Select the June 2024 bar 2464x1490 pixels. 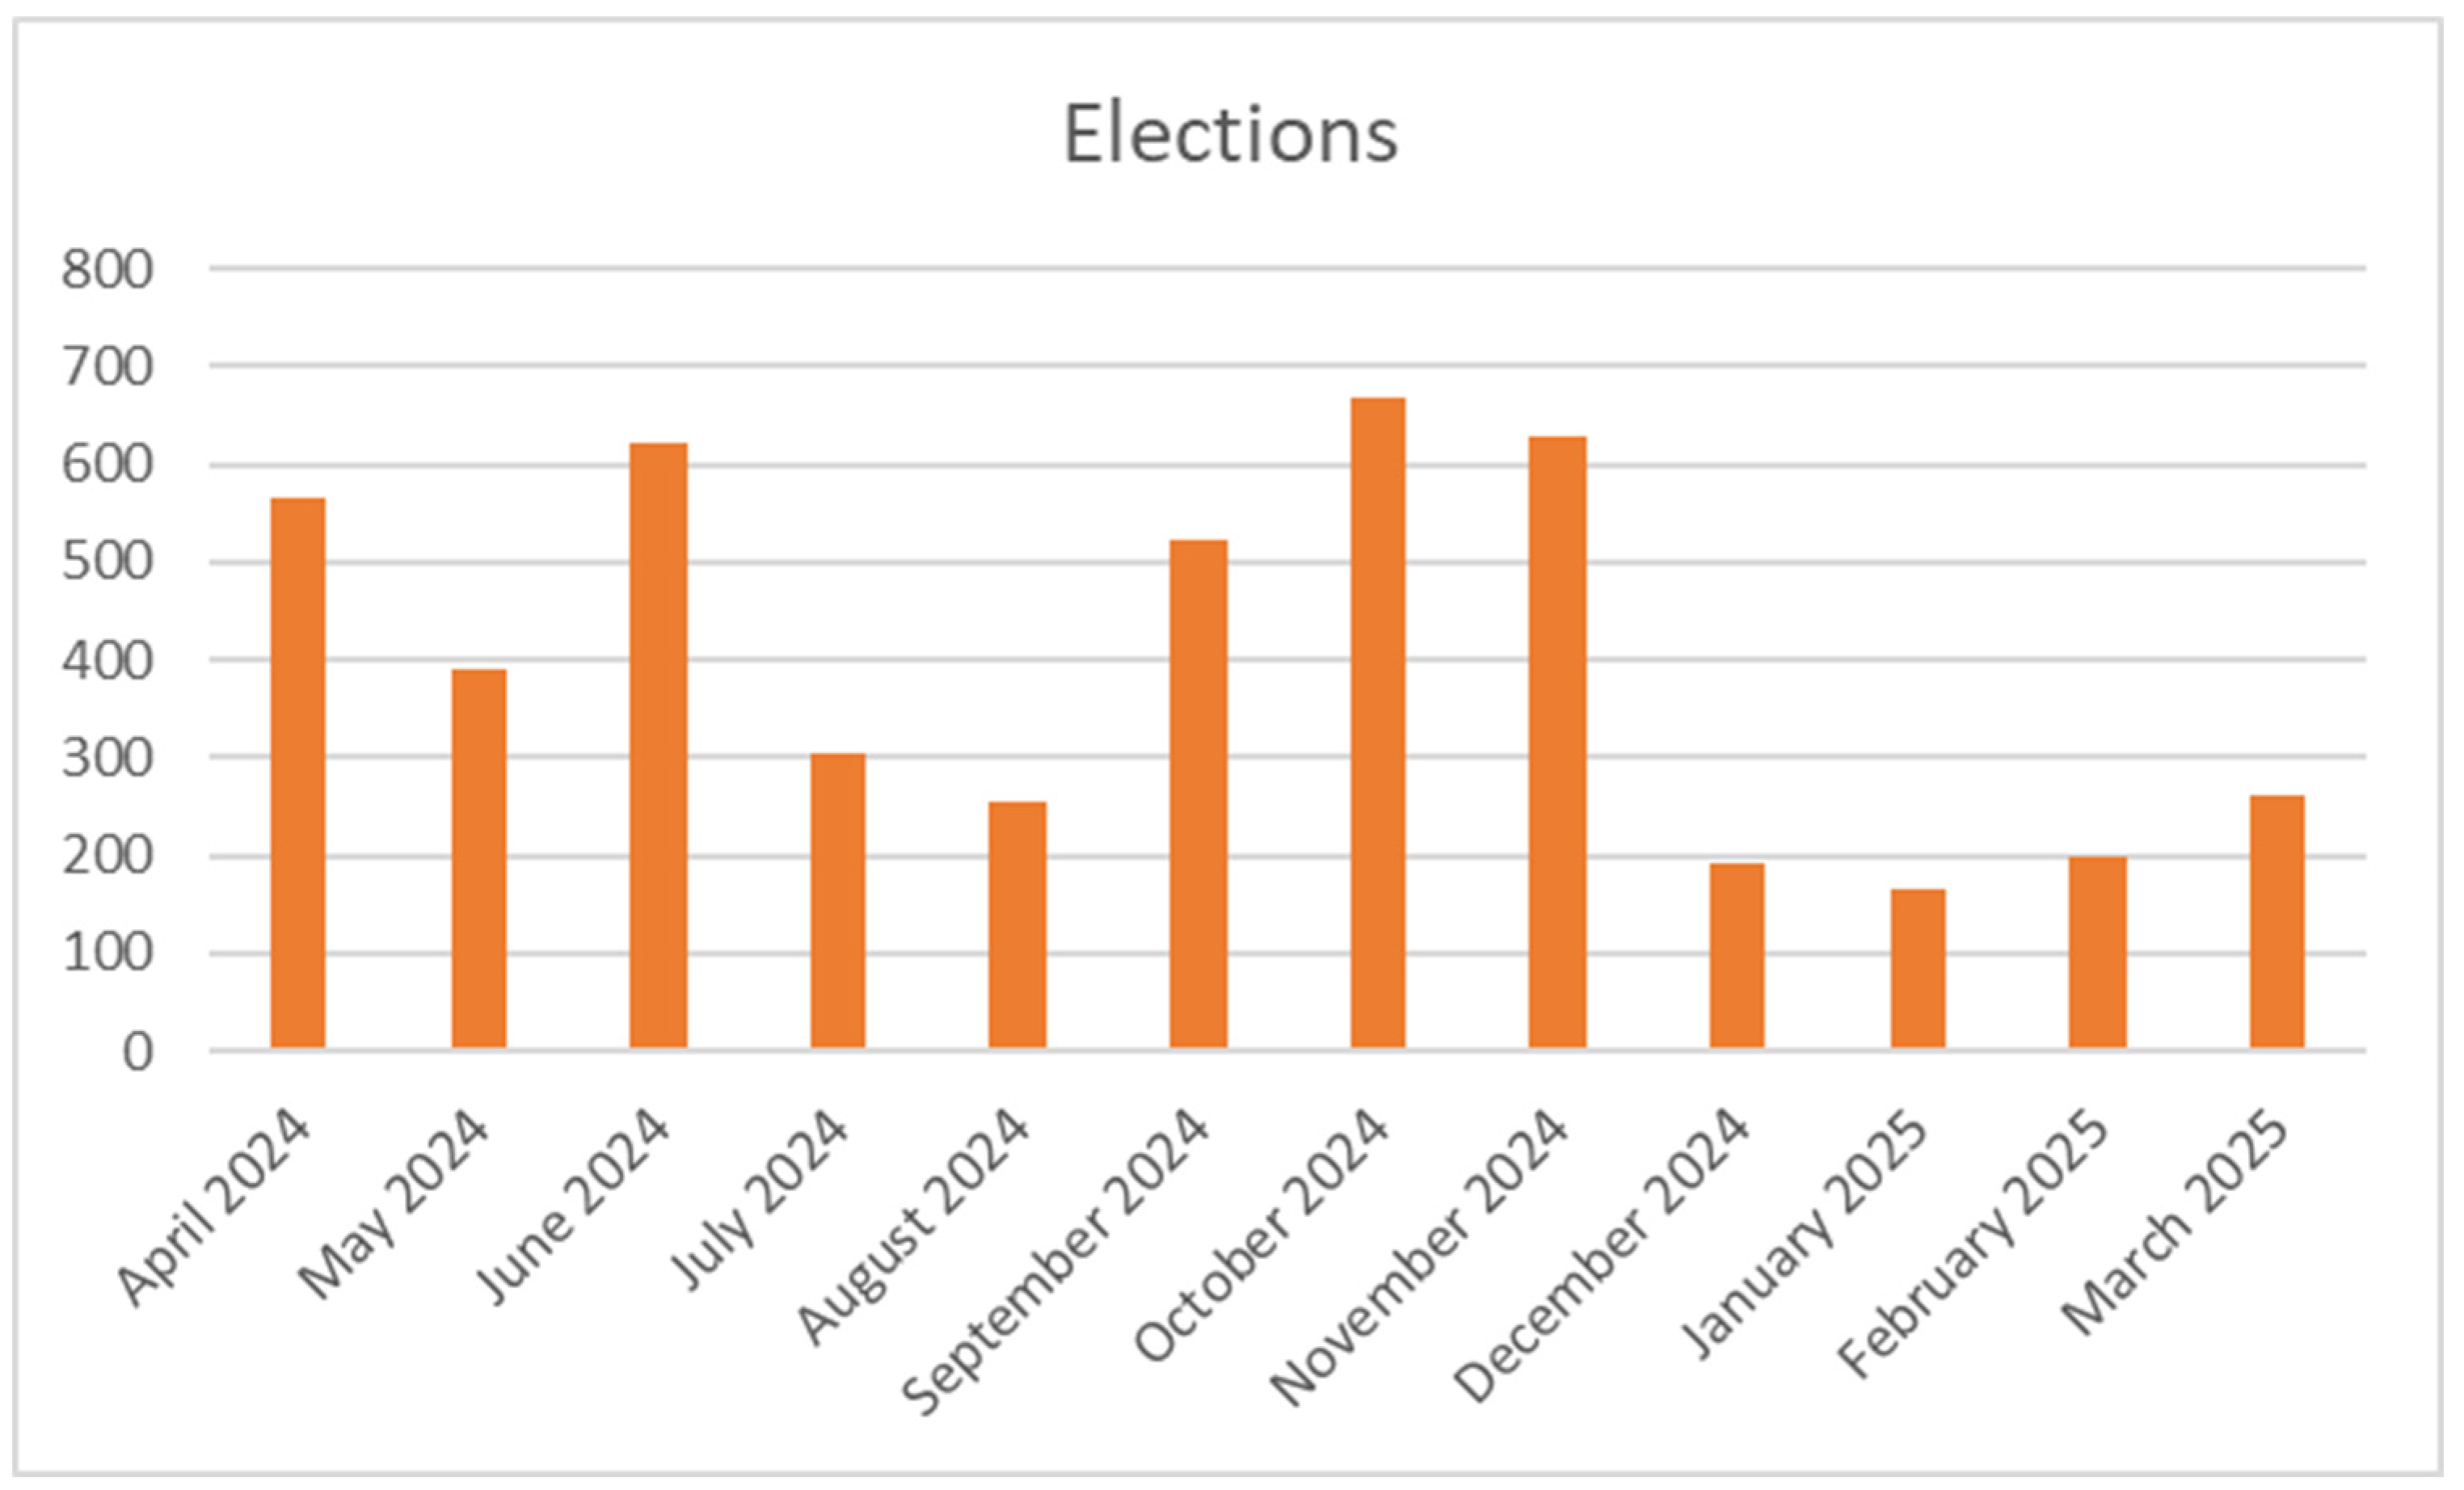(658, 746)
